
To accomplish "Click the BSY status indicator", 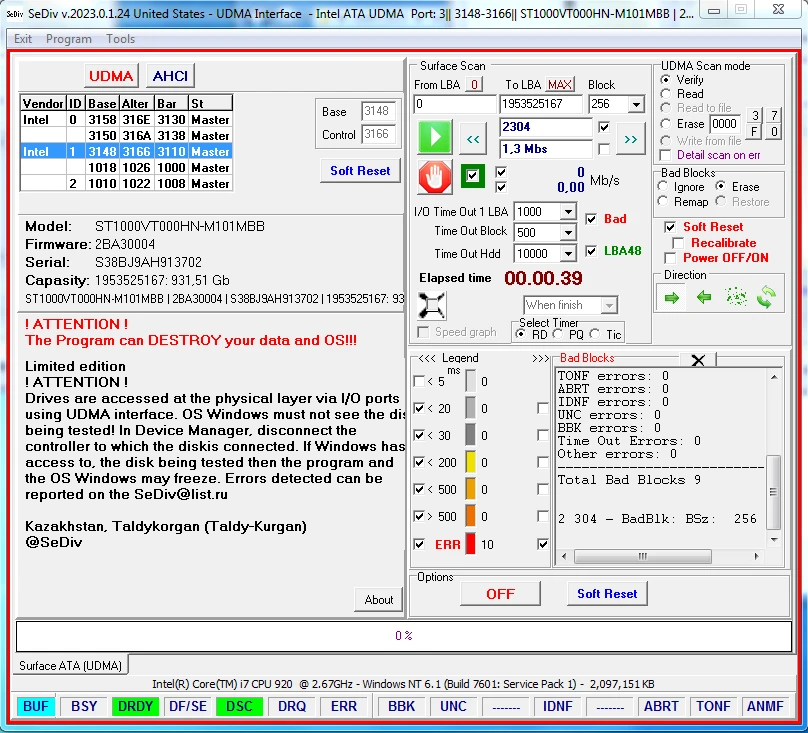I will tap(84, 706).
